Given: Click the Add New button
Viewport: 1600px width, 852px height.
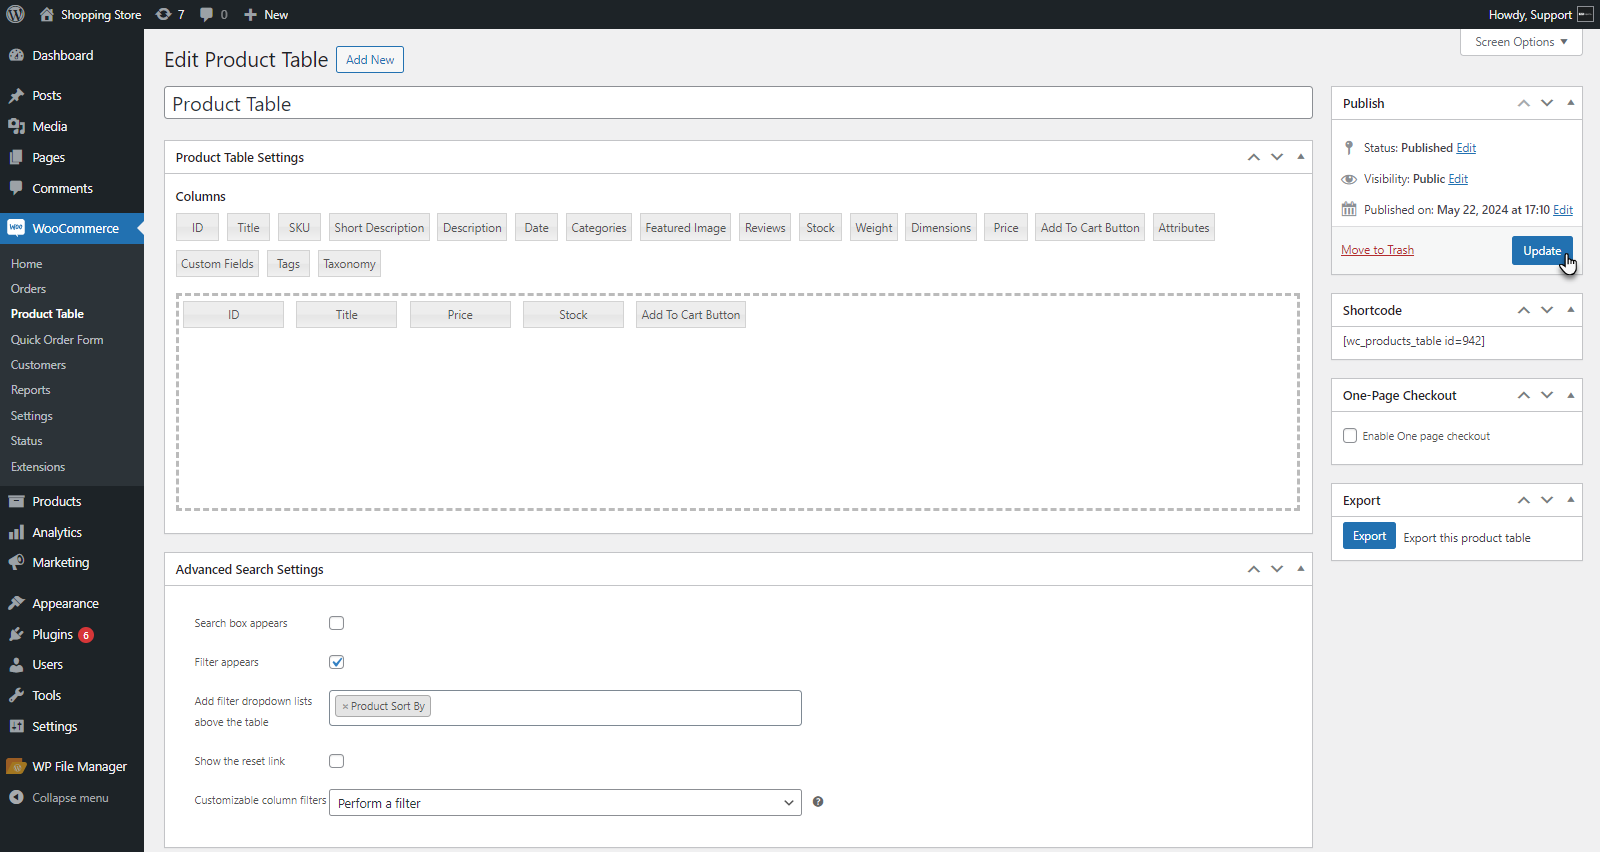Looking at the screenshot, I should 370,60.
